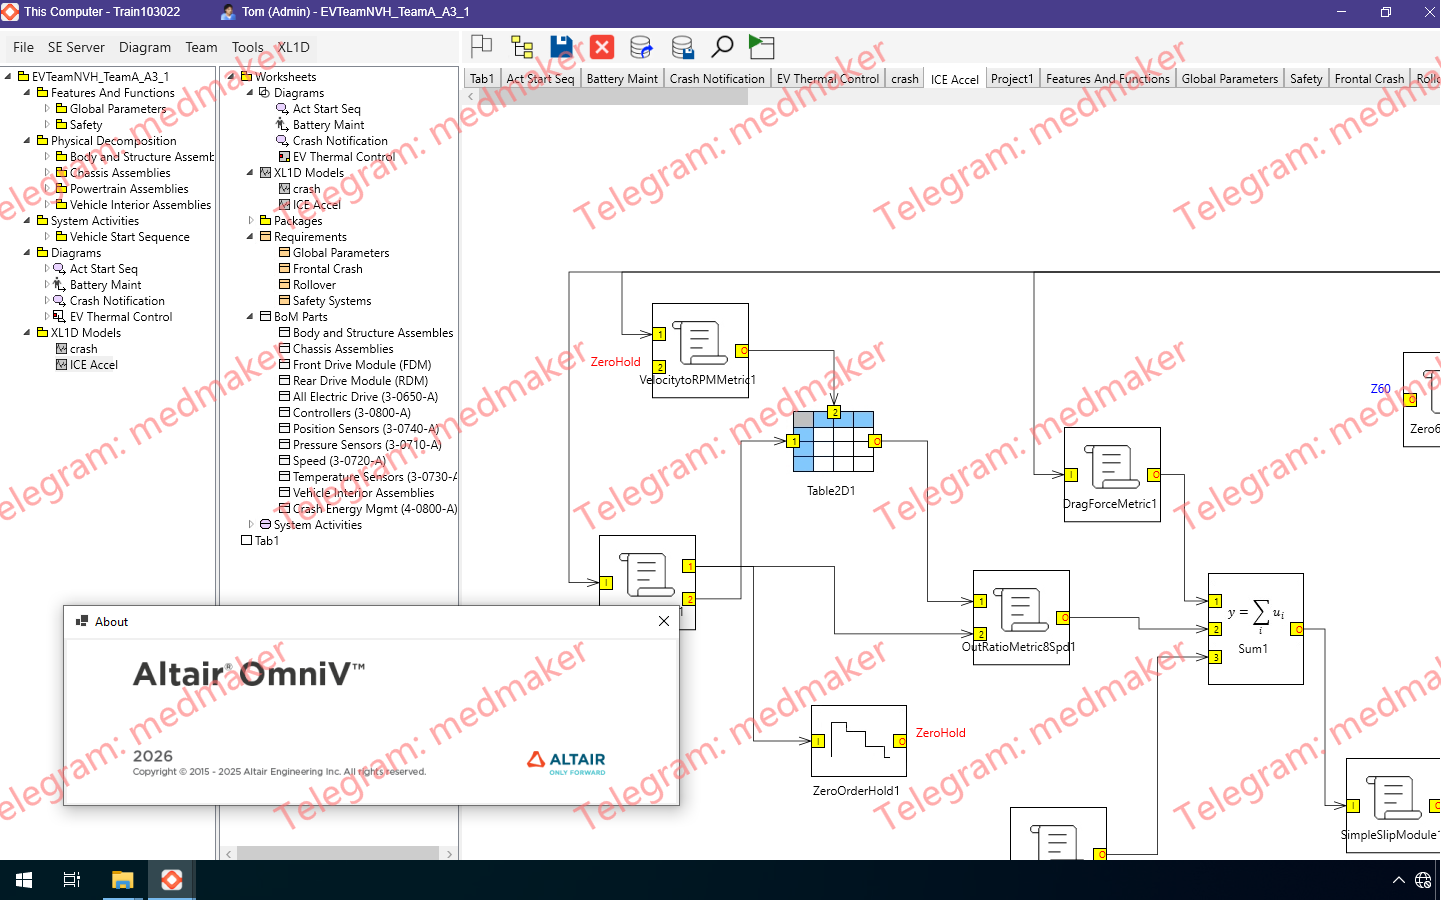Select the Table2D1 block in diagram
This screenshot has width=1441, height=901.
coord(833,441)
